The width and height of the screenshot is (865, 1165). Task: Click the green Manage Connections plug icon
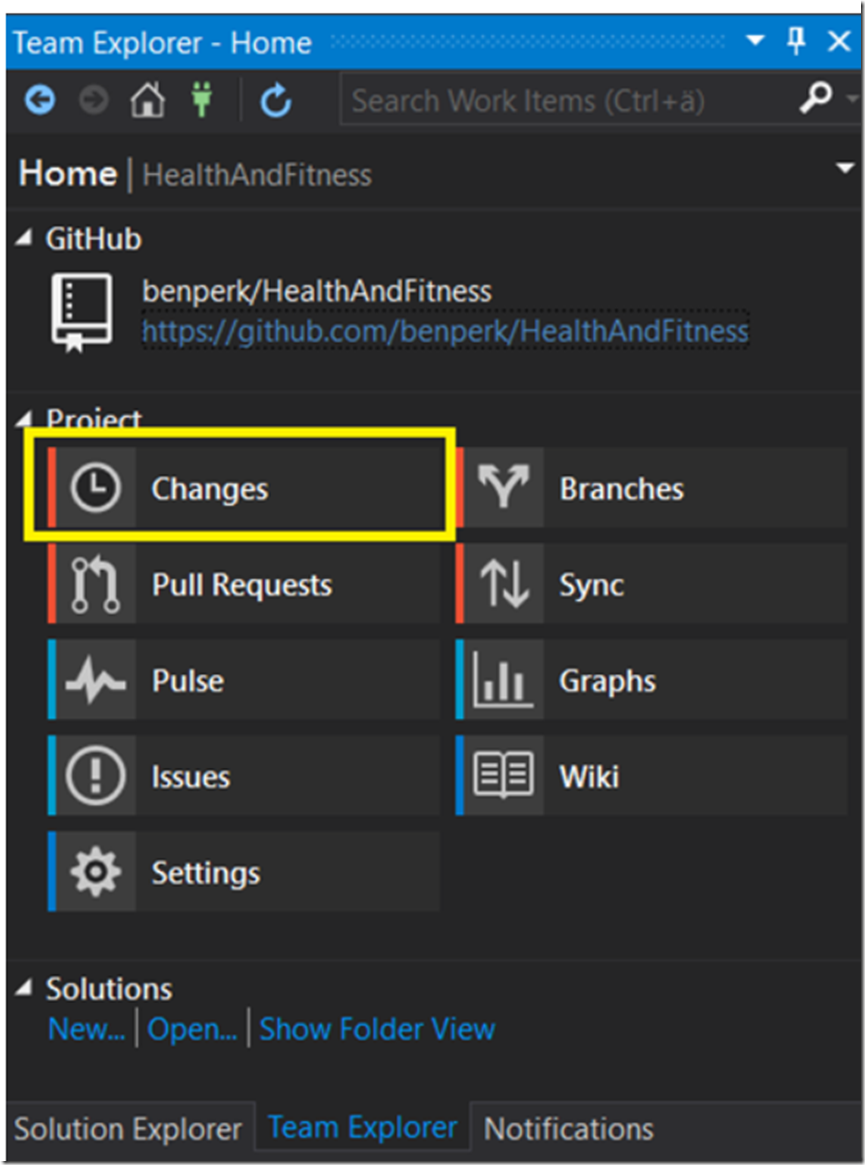203,100
